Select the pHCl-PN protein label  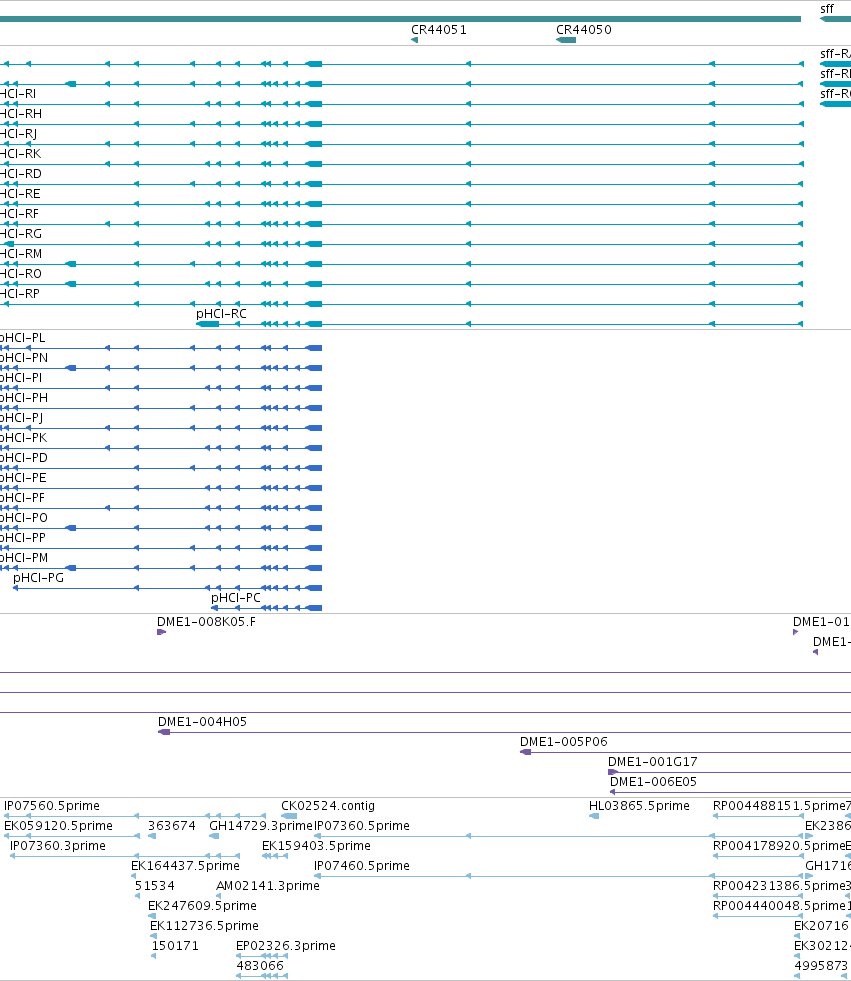(x=24, y=358)
